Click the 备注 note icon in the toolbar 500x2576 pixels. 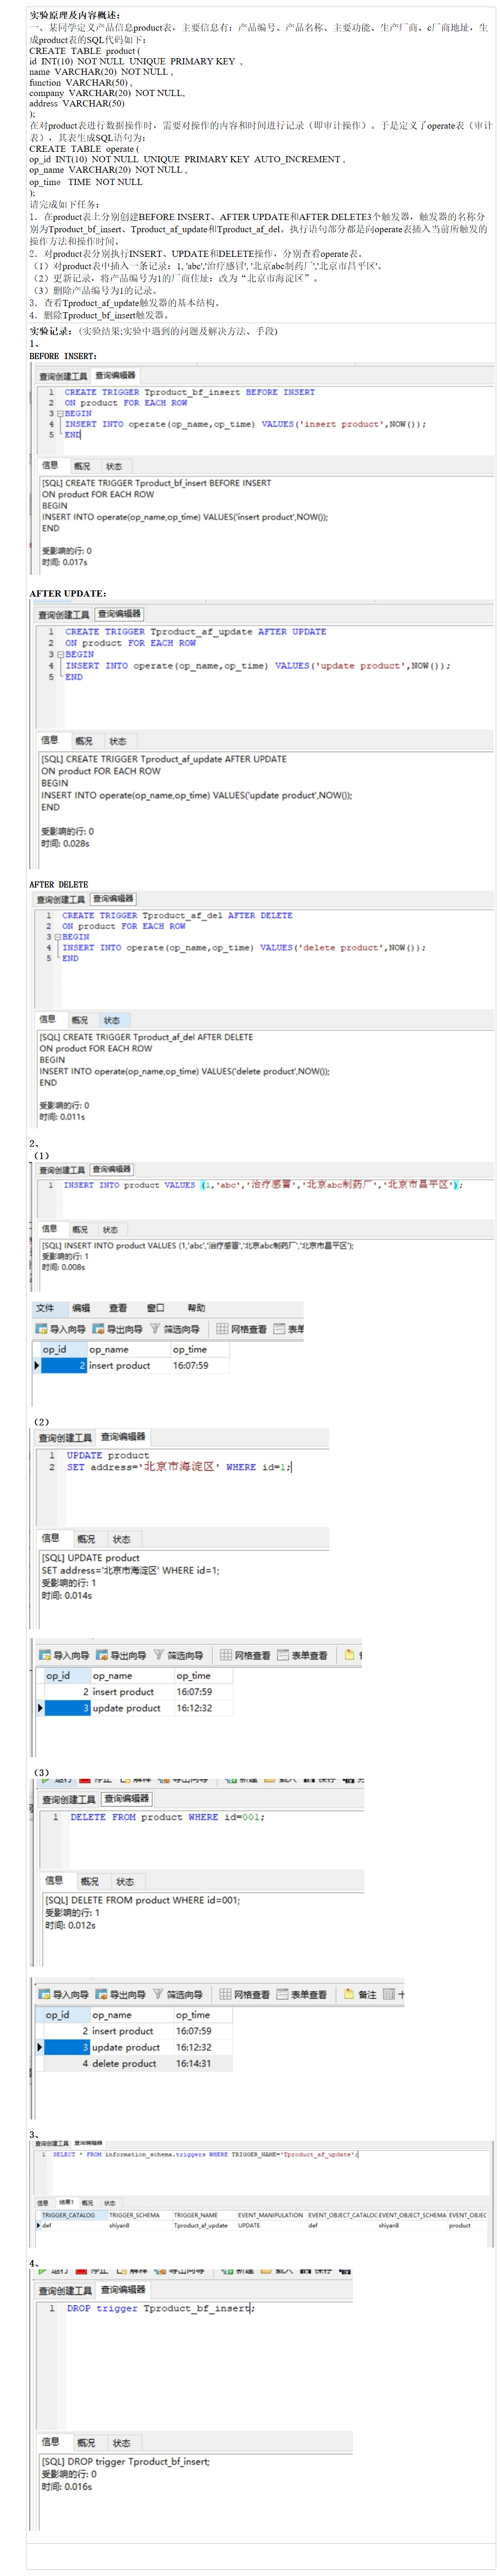(x=350, y=1994)
